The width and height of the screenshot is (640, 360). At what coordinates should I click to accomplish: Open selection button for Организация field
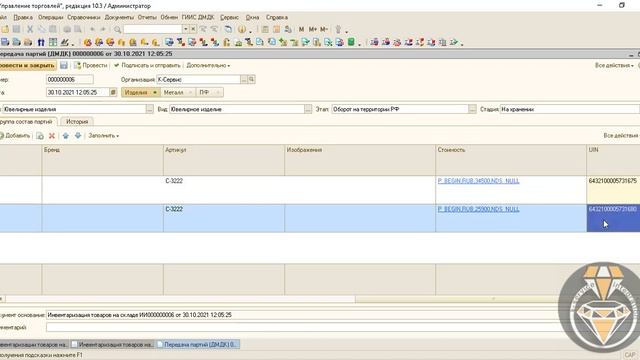[244, 79]
